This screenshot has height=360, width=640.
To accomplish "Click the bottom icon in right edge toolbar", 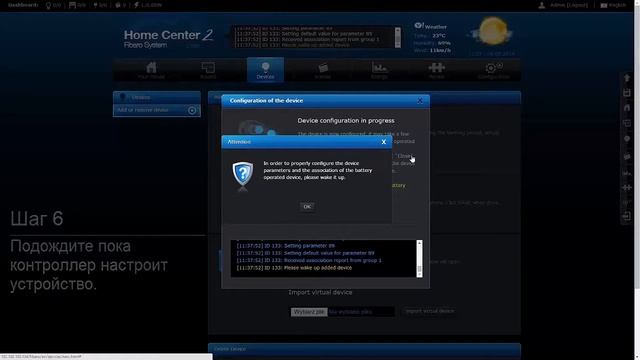I will point(627,217).
